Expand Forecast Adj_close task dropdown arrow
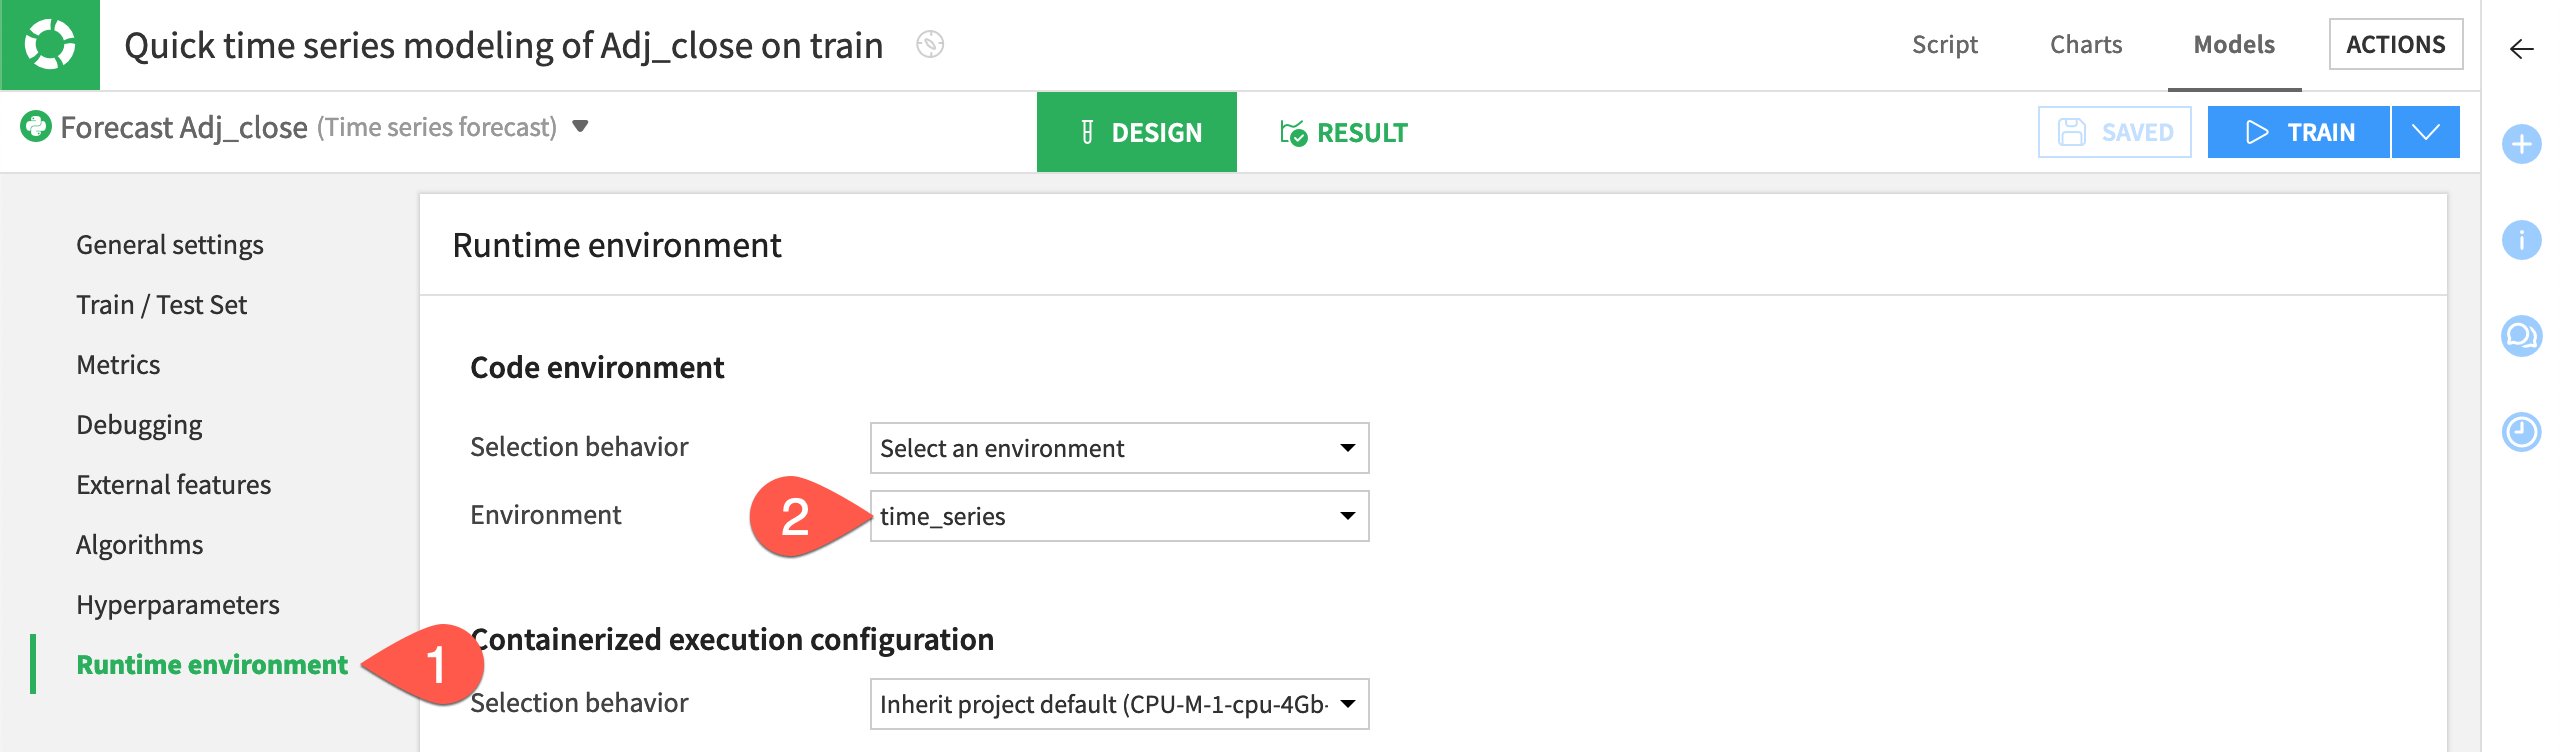2560x752 pixels. (x=580, y=127)
